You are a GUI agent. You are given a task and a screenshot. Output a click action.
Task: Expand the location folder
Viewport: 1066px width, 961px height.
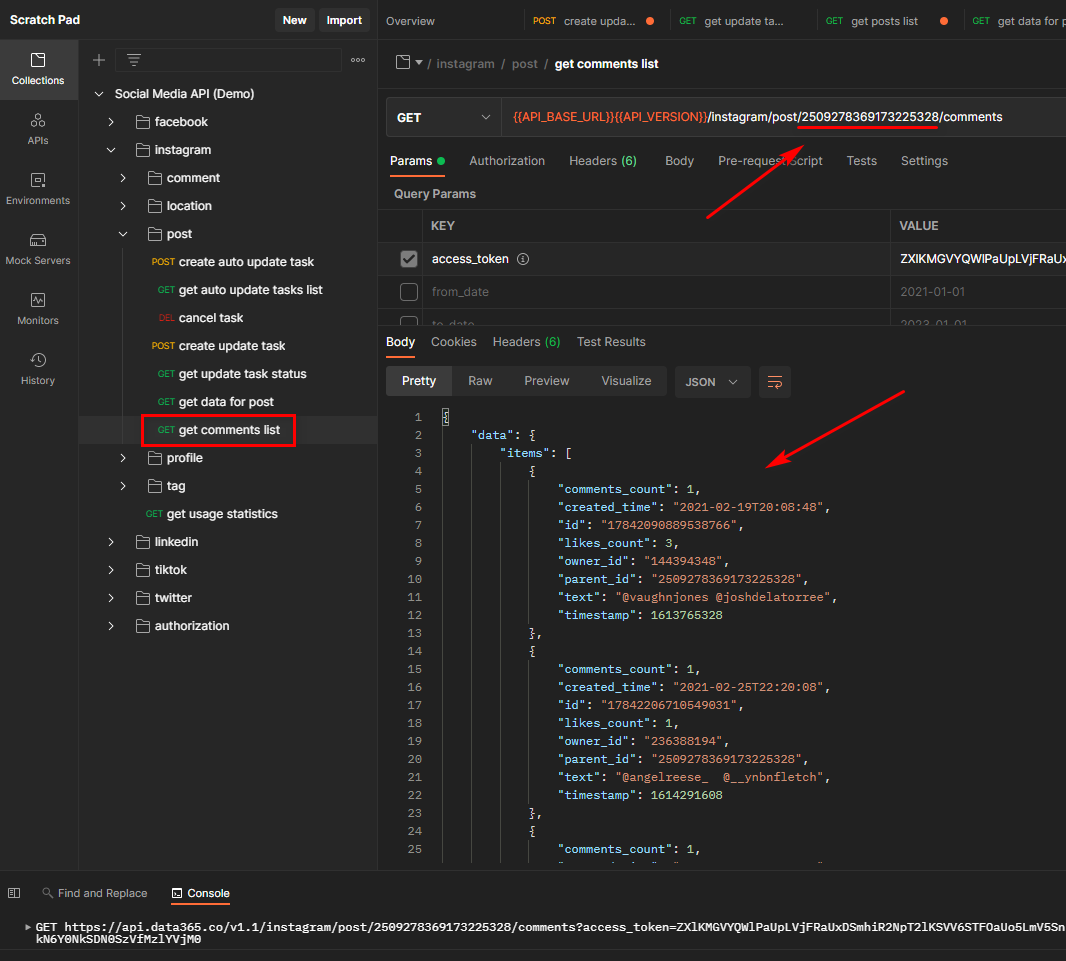[x=123, y=206]
